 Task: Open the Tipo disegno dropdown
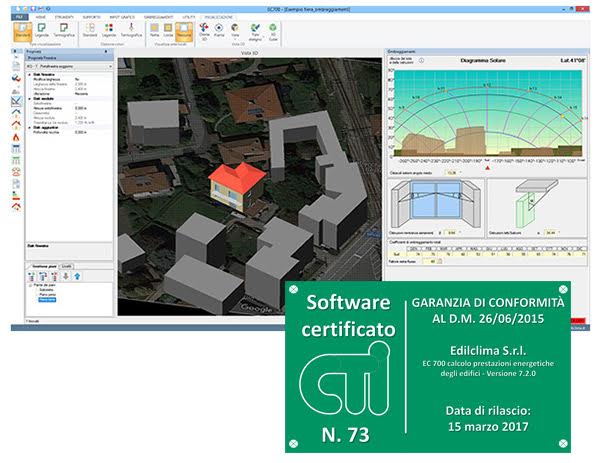pos(255,32)
